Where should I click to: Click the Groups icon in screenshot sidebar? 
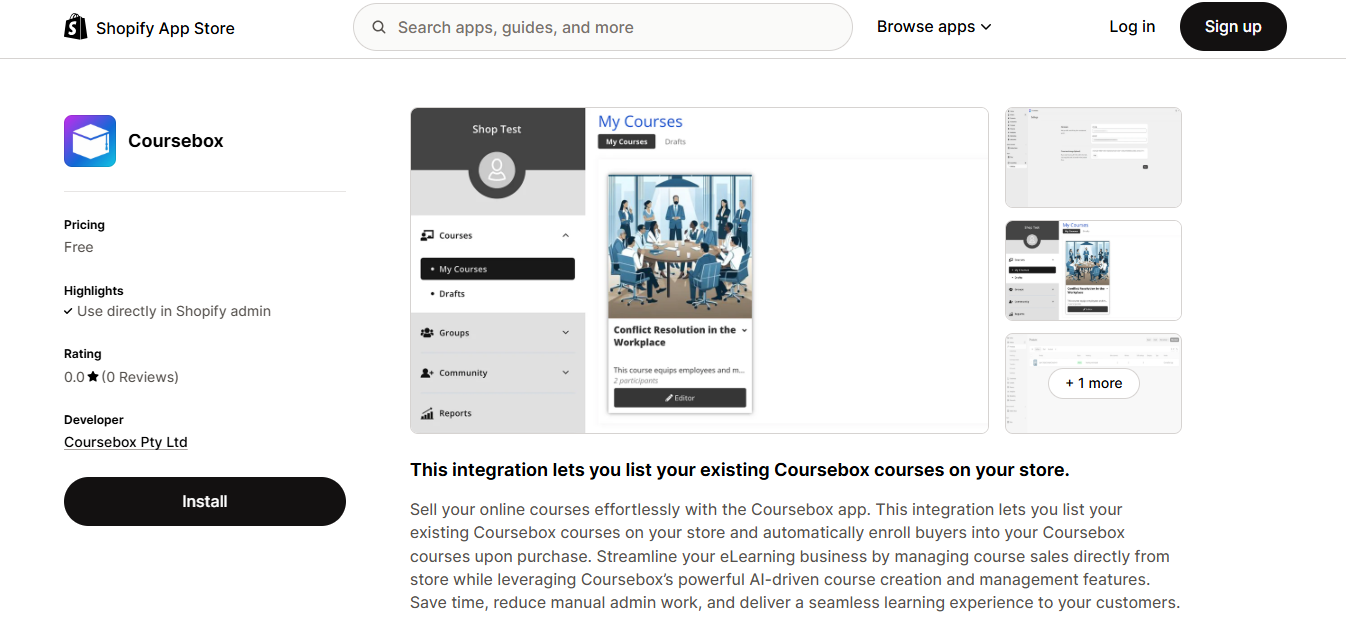pyautogui.click(x=427, y=333)
